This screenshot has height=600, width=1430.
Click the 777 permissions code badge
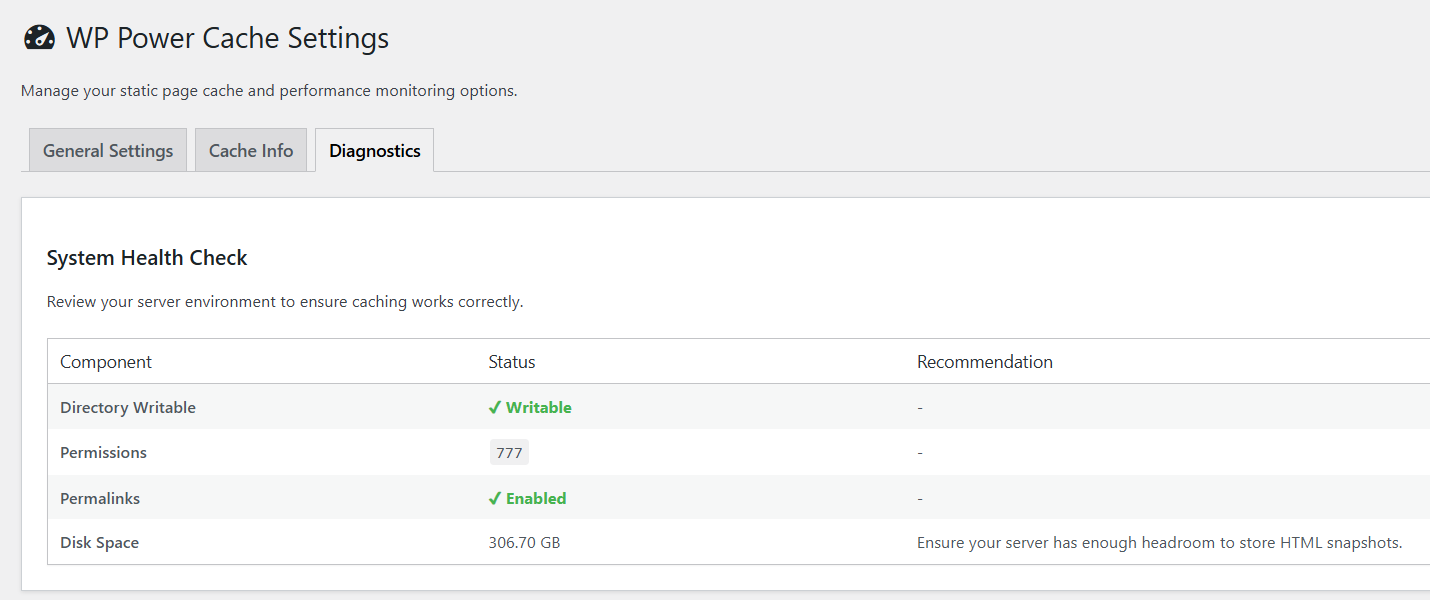tap(509, 452)
